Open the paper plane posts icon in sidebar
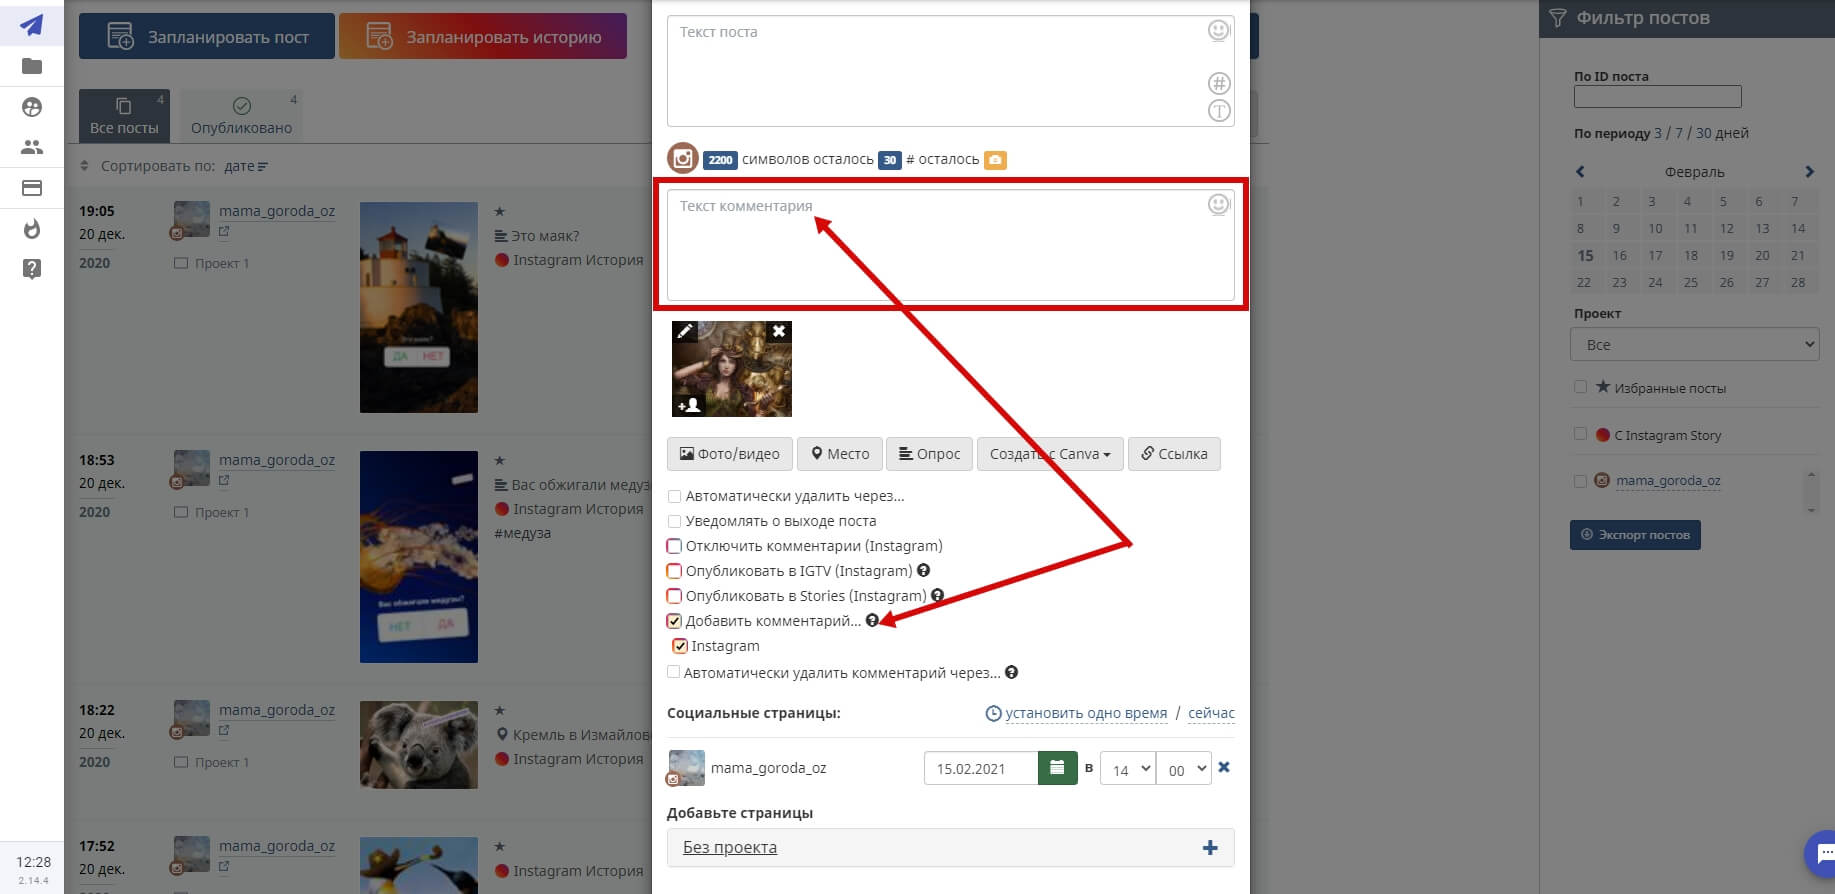Viewport: 1835px width, 894px height. tap(32, 25)
